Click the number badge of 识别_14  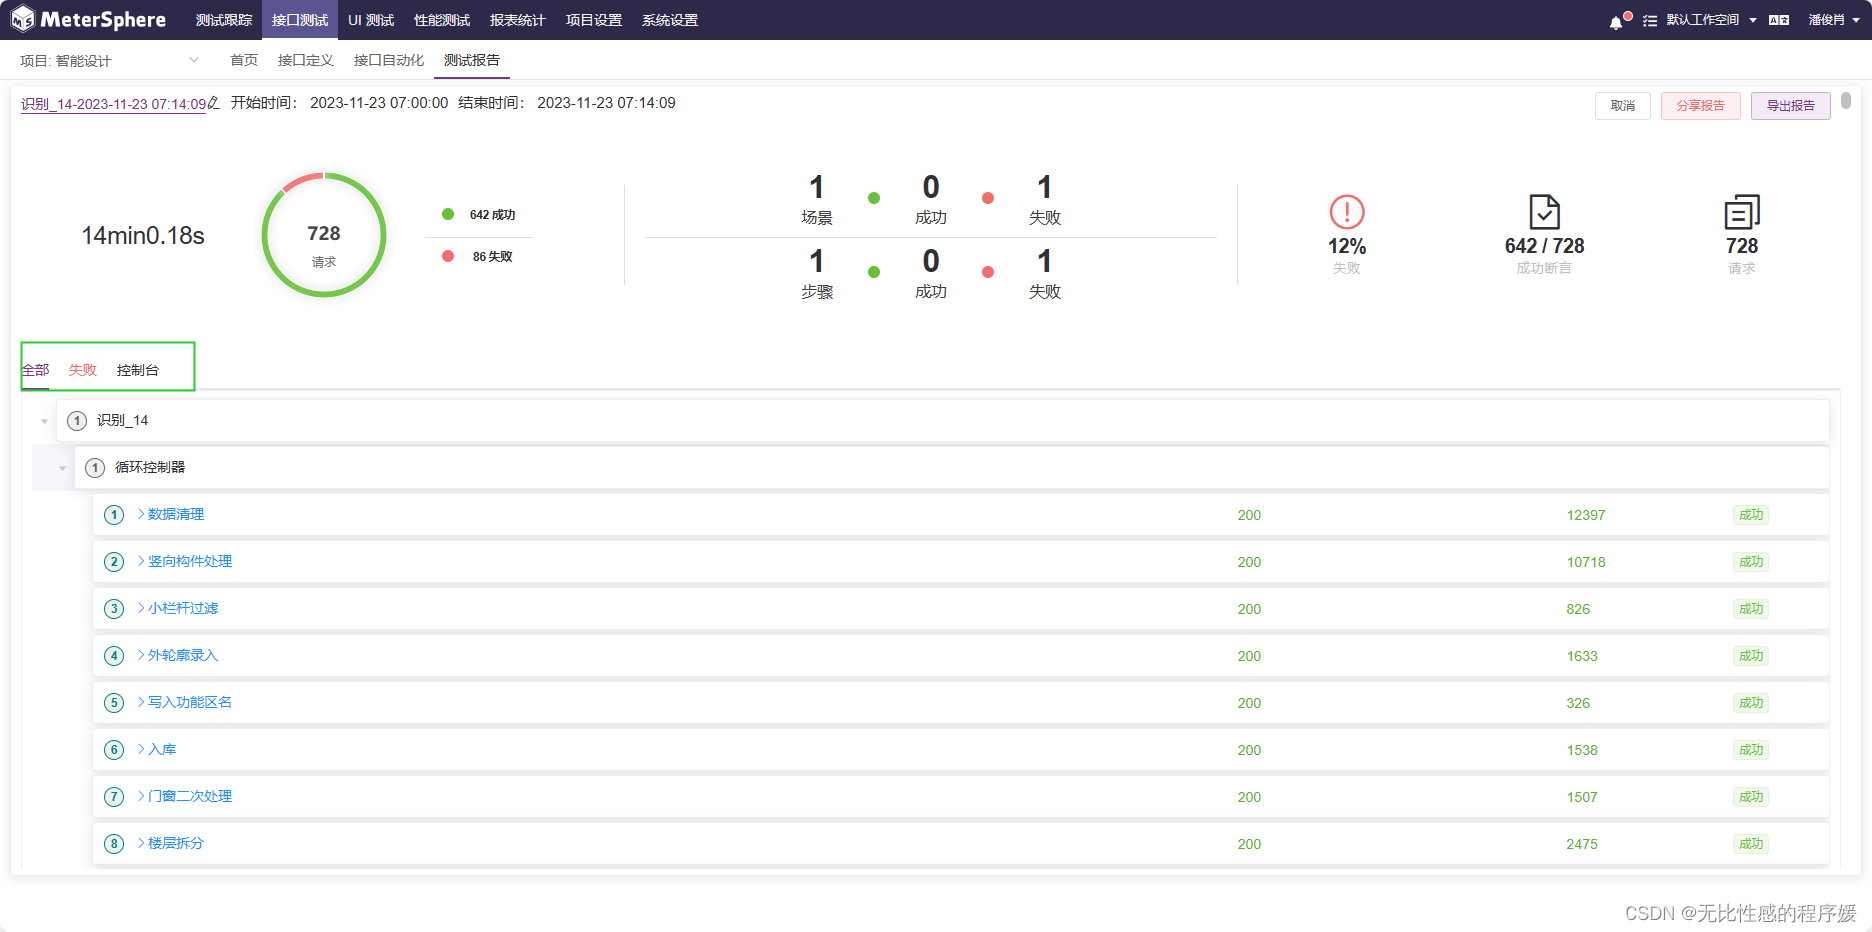coord(77,421)
